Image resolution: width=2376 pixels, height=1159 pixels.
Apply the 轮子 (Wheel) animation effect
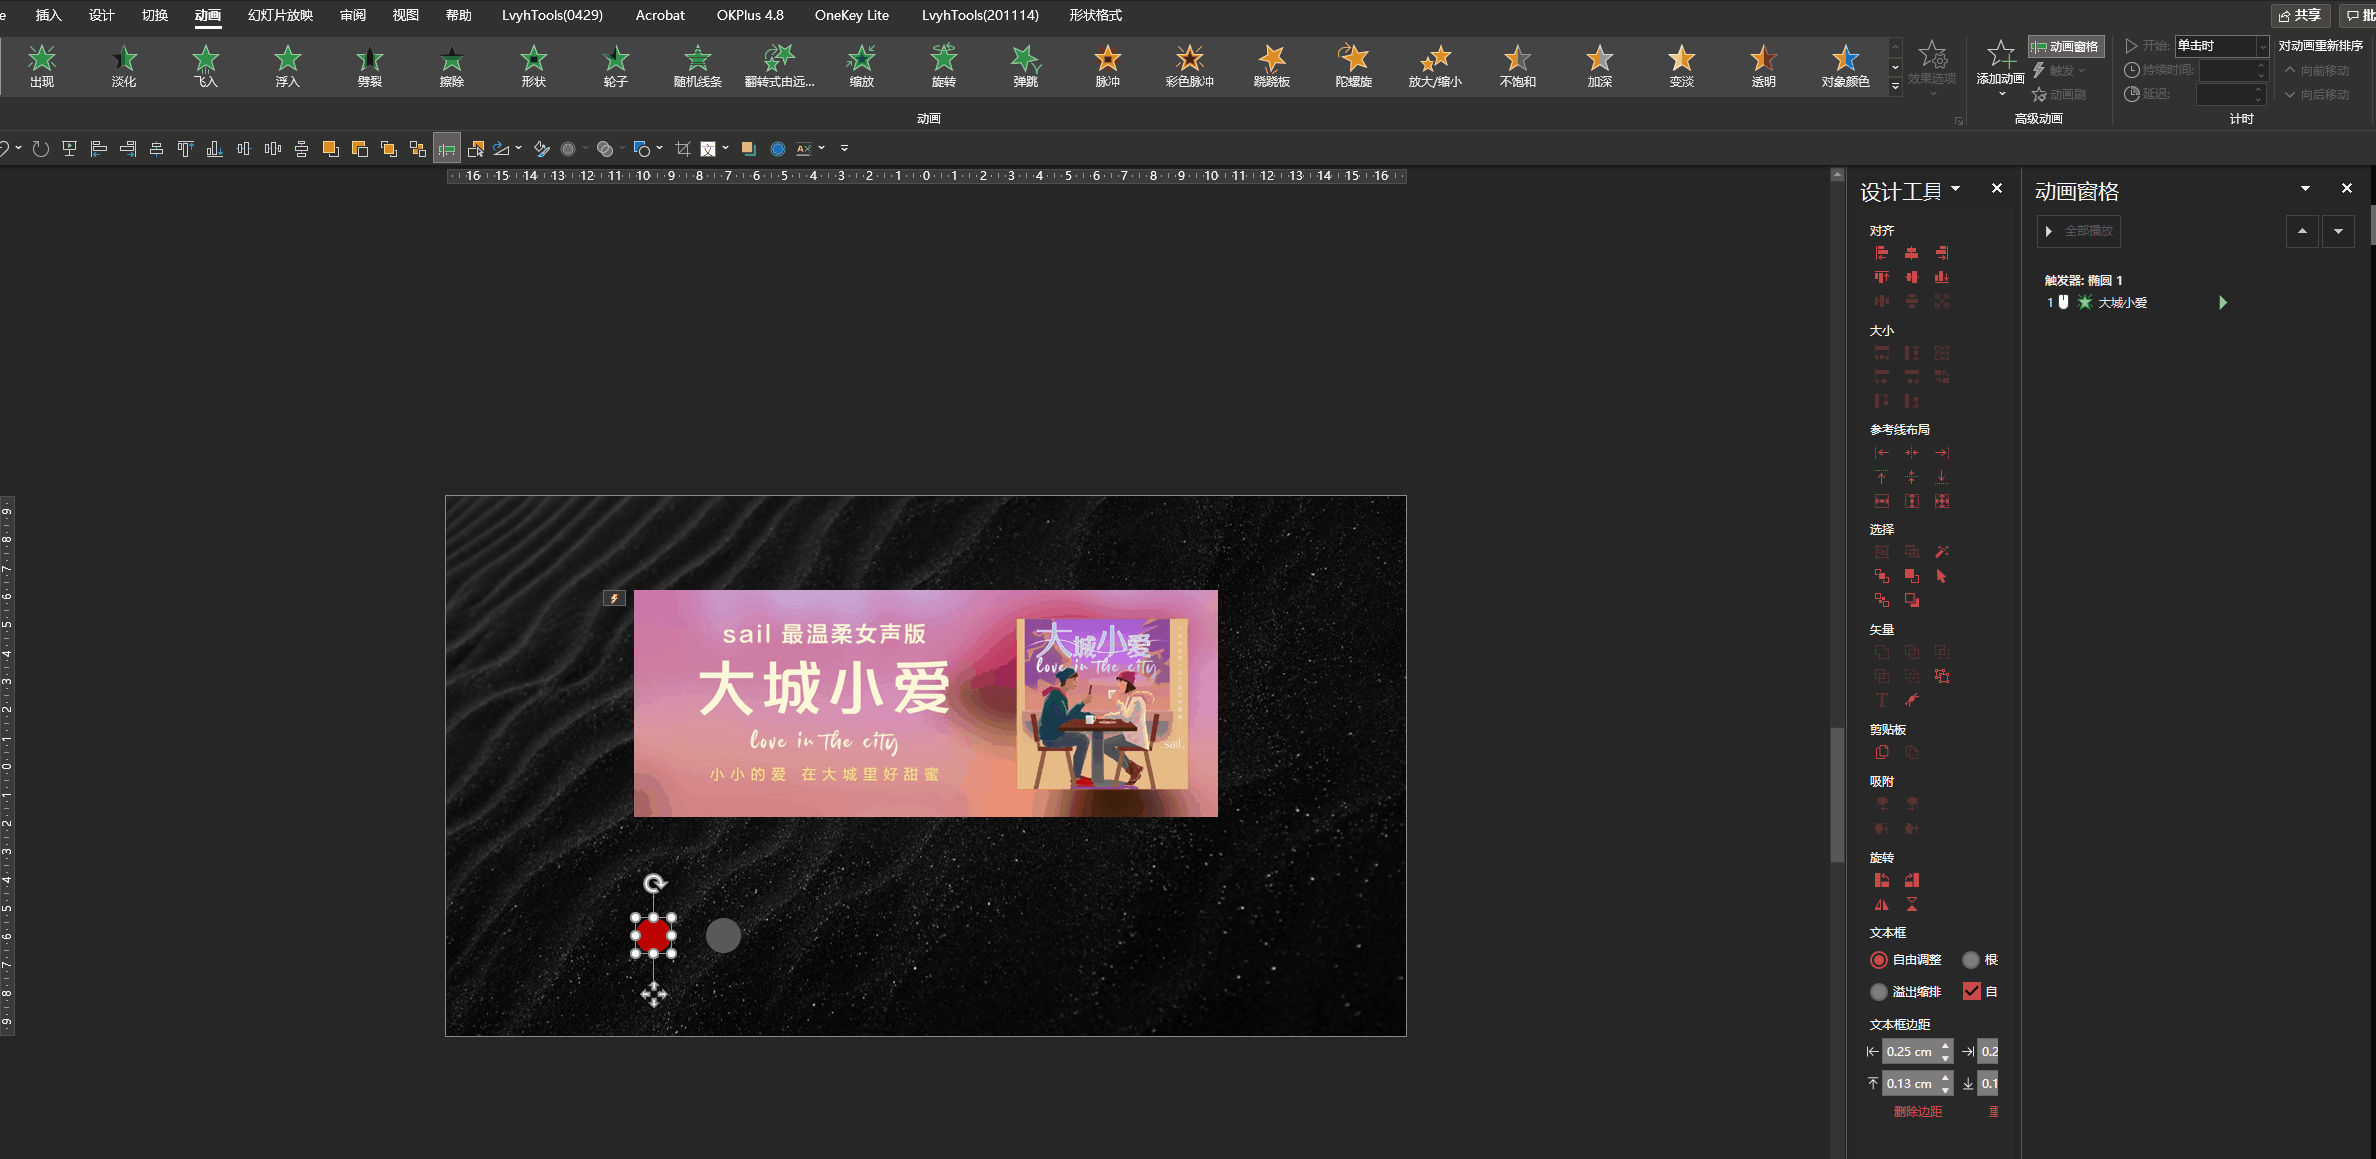616,67
